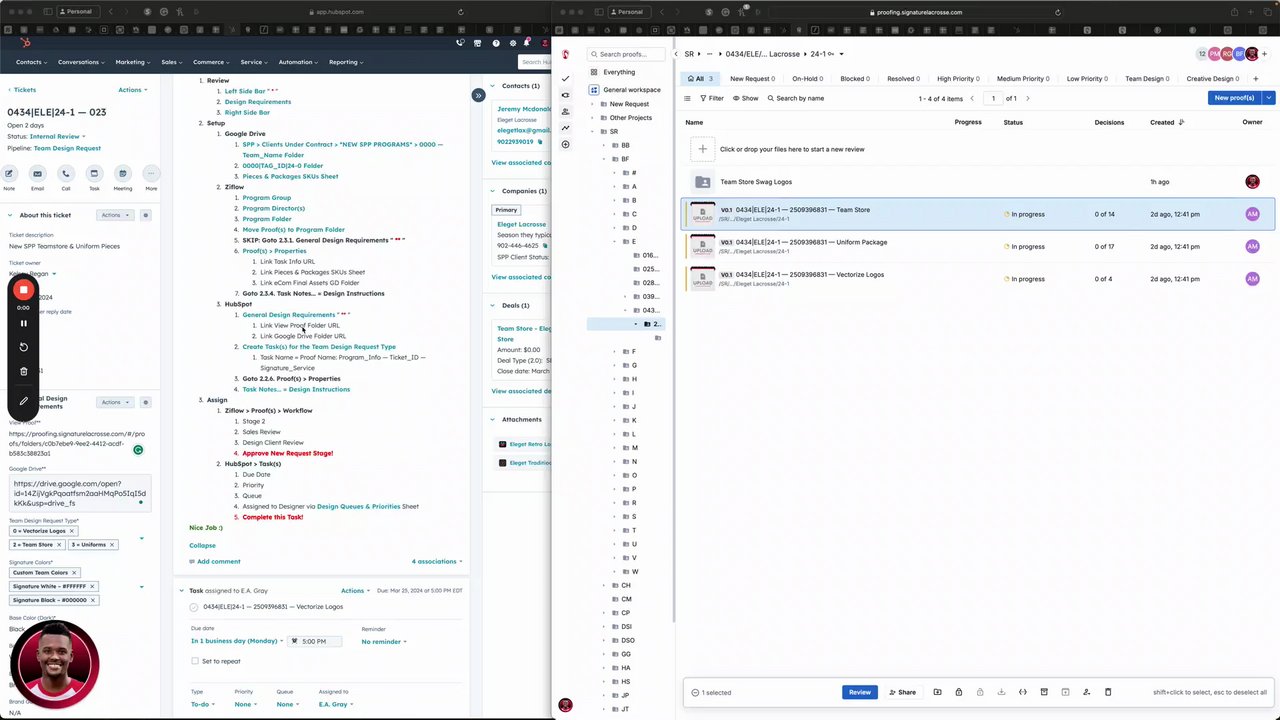
Task: Open the E.A. Gray assignee dropdown
Action: (336, 704)
